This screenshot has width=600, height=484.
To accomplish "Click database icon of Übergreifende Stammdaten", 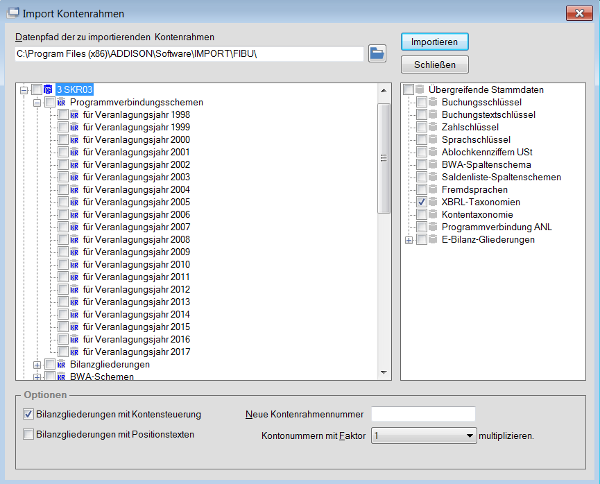I will click(x=420, y=90).
